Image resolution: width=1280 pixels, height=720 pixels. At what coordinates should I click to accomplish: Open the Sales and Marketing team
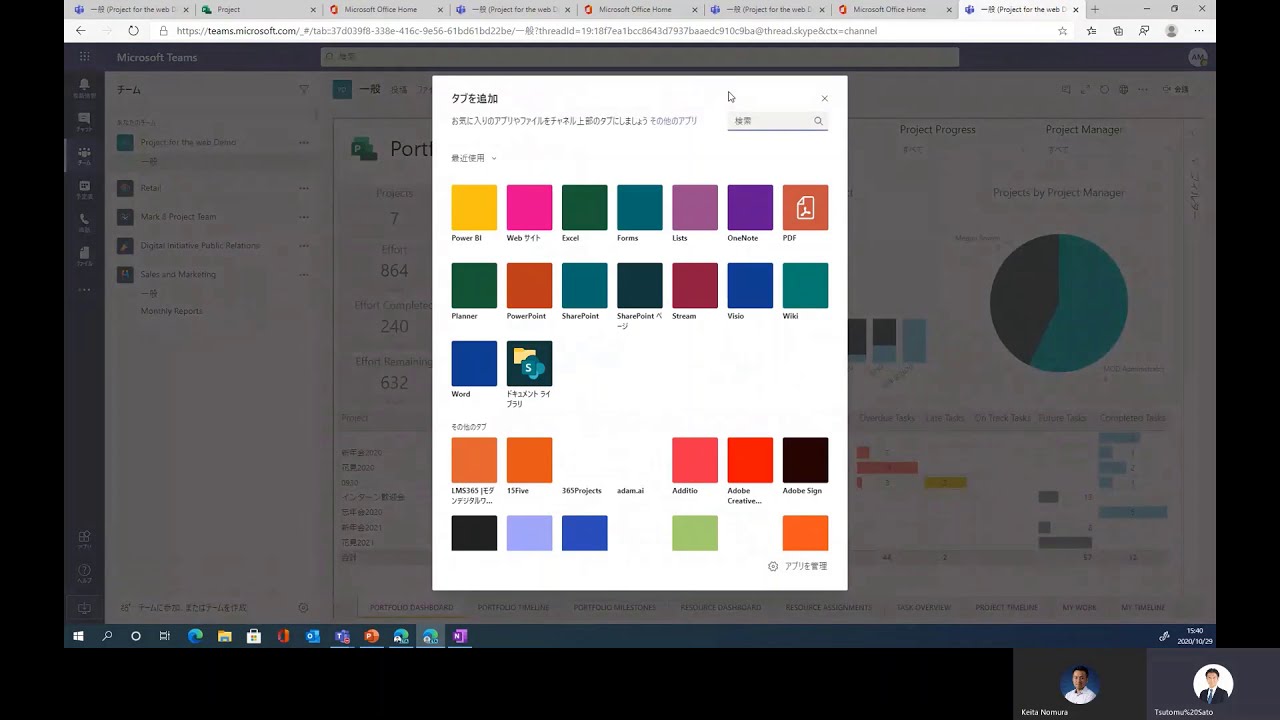(178, 274)
